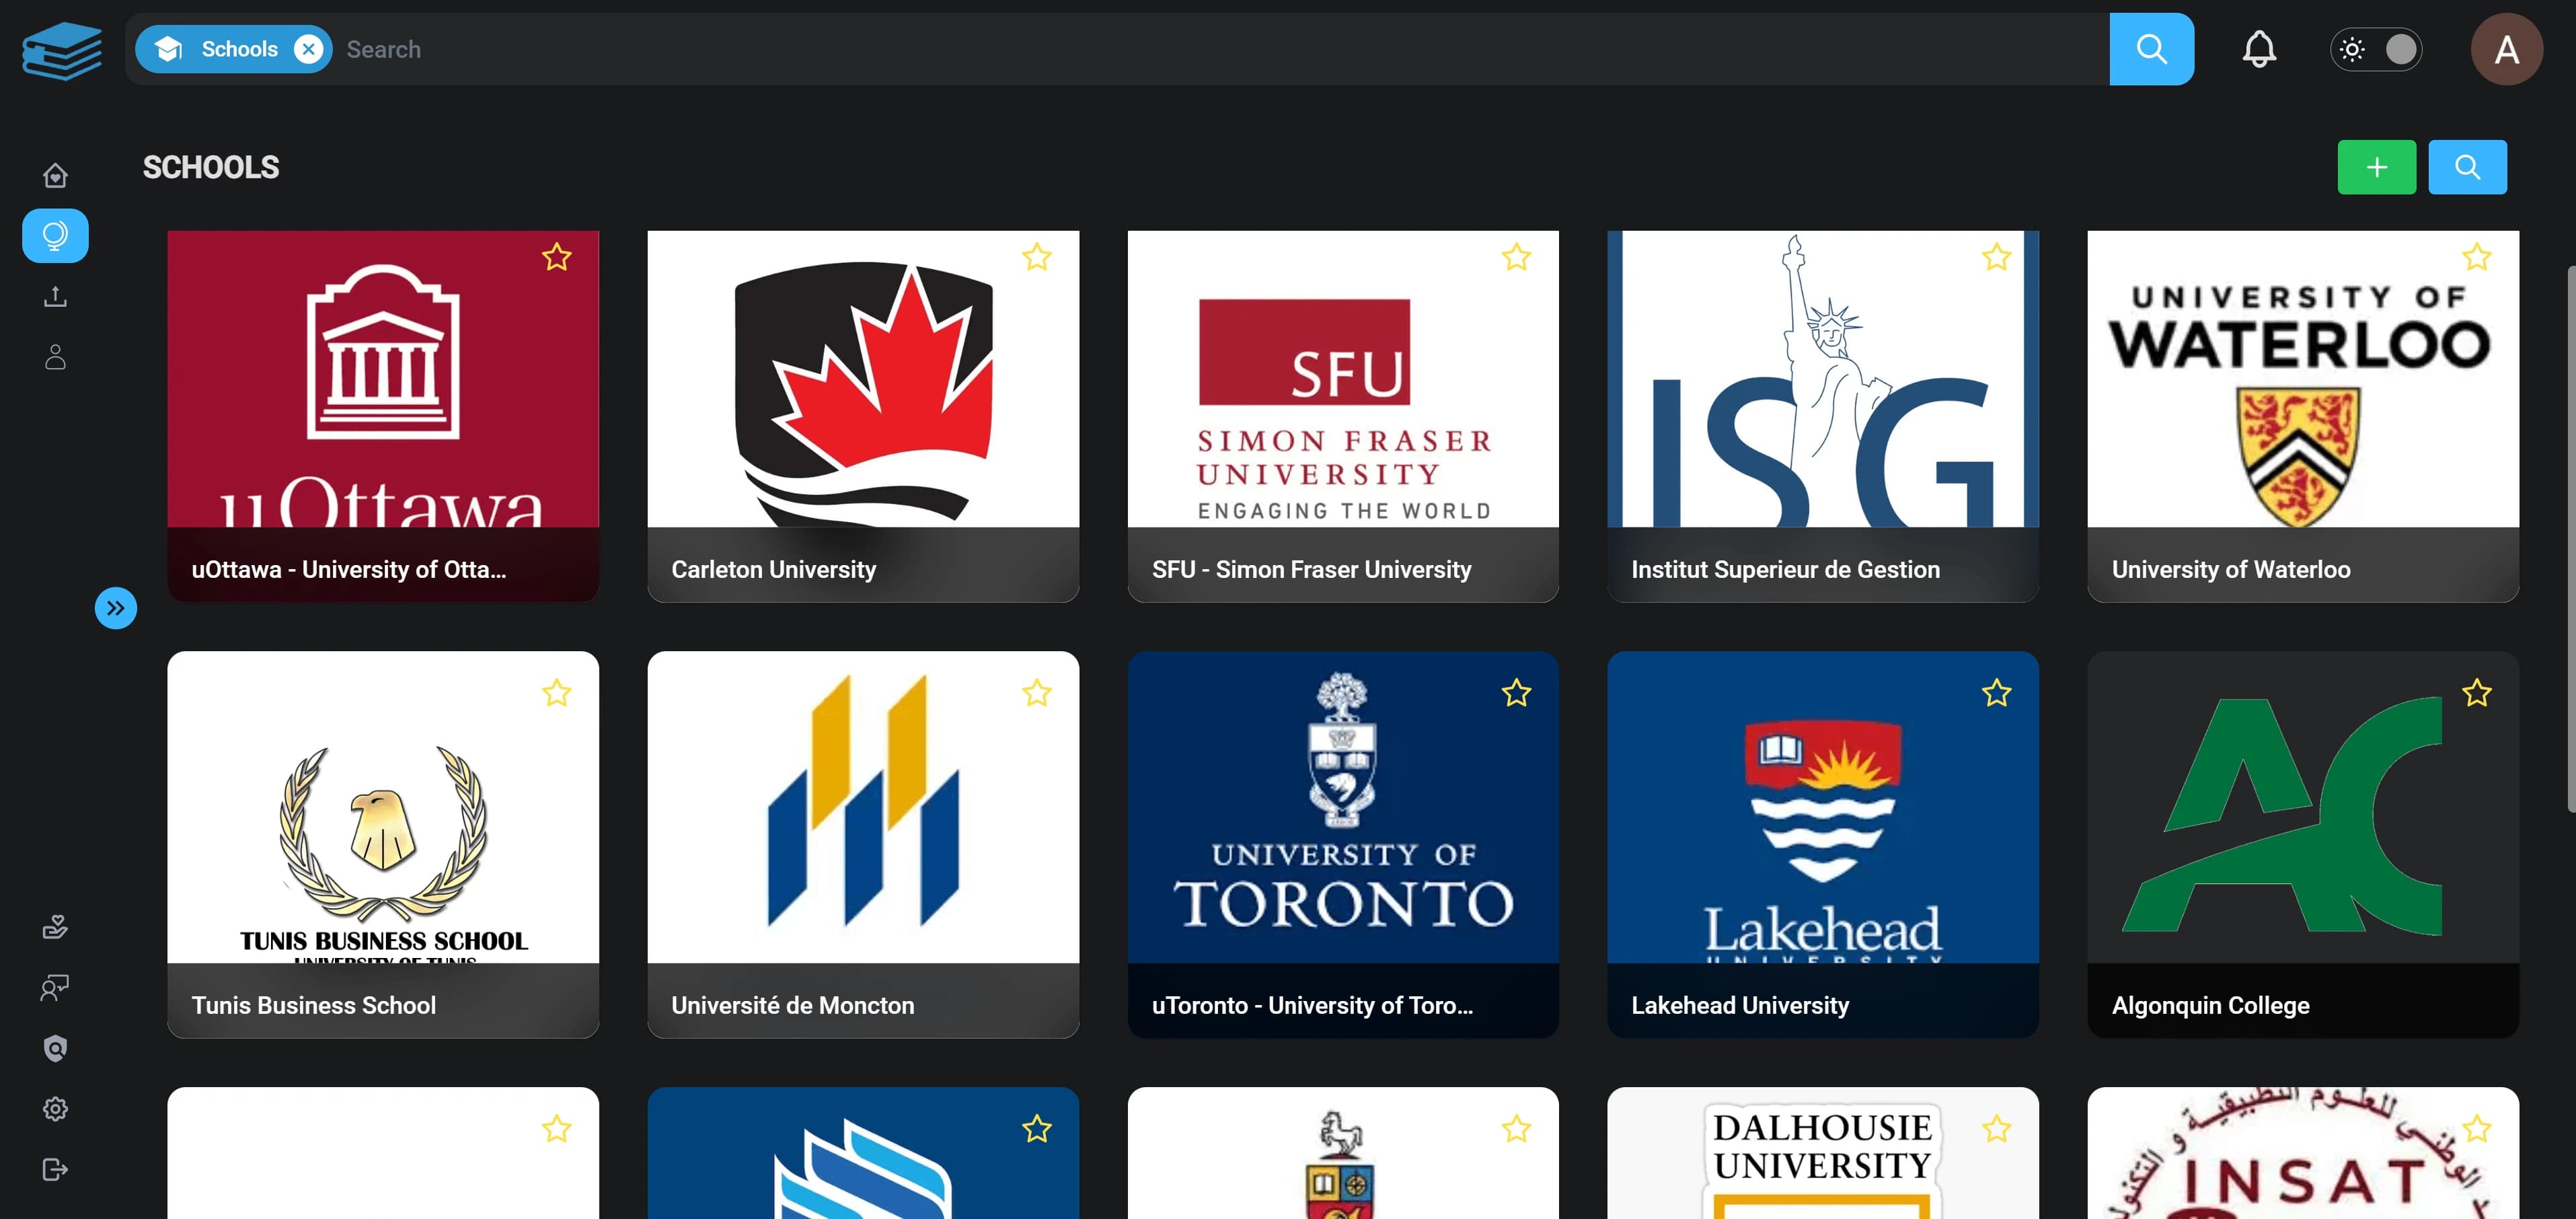The width and height of the screenshot is (2576, 1219).
Task: Open the INSAT card image
Action: click(2302, 1153)
